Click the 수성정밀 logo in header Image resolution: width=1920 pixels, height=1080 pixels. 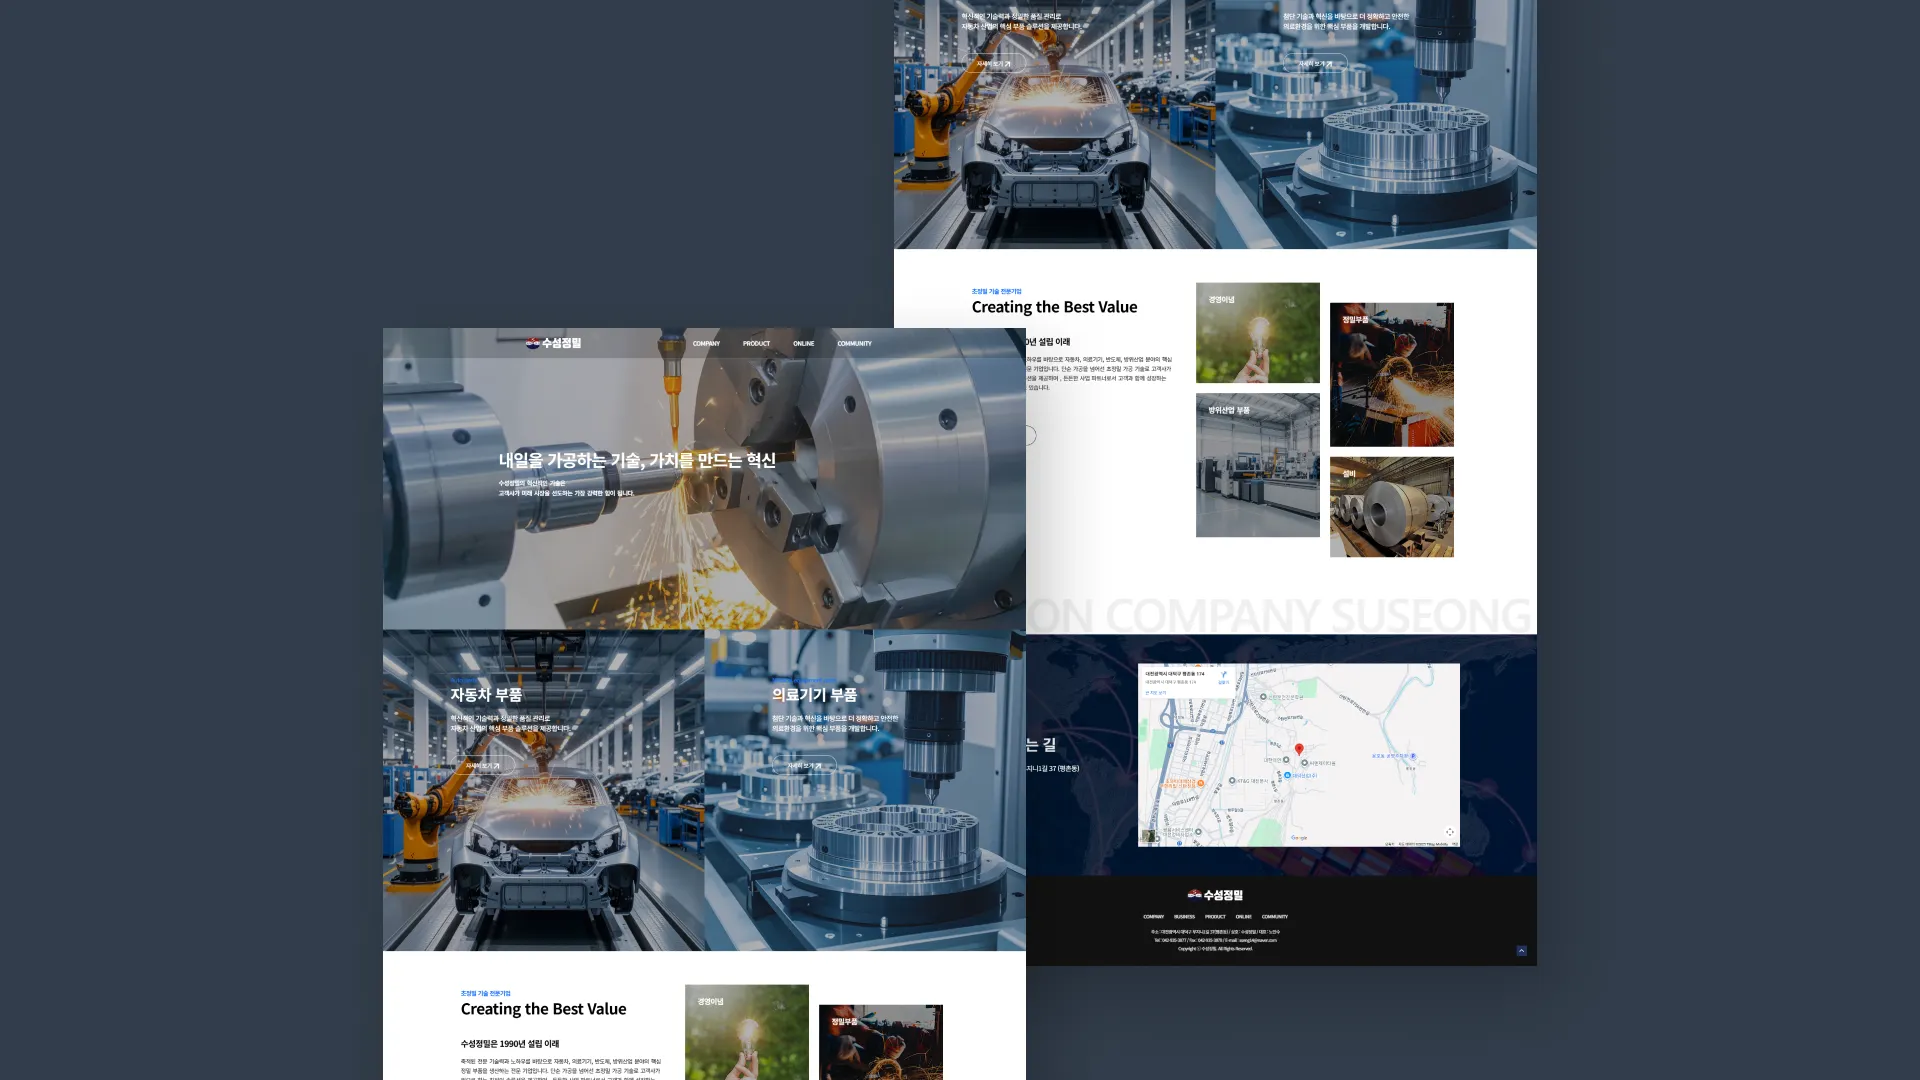(553, 343)
